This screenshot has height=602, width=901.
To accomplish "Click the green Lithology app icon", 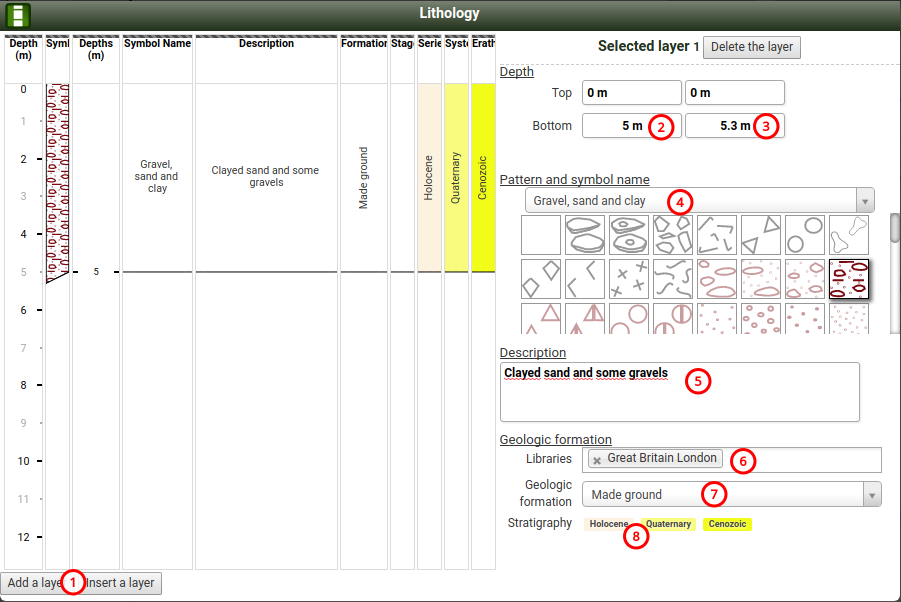I will (18, 14).
